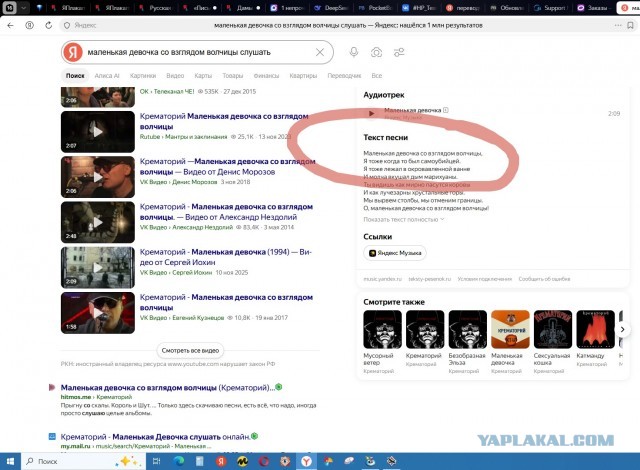
Task: Select the Поиск tab
Action: pos(75,76)
